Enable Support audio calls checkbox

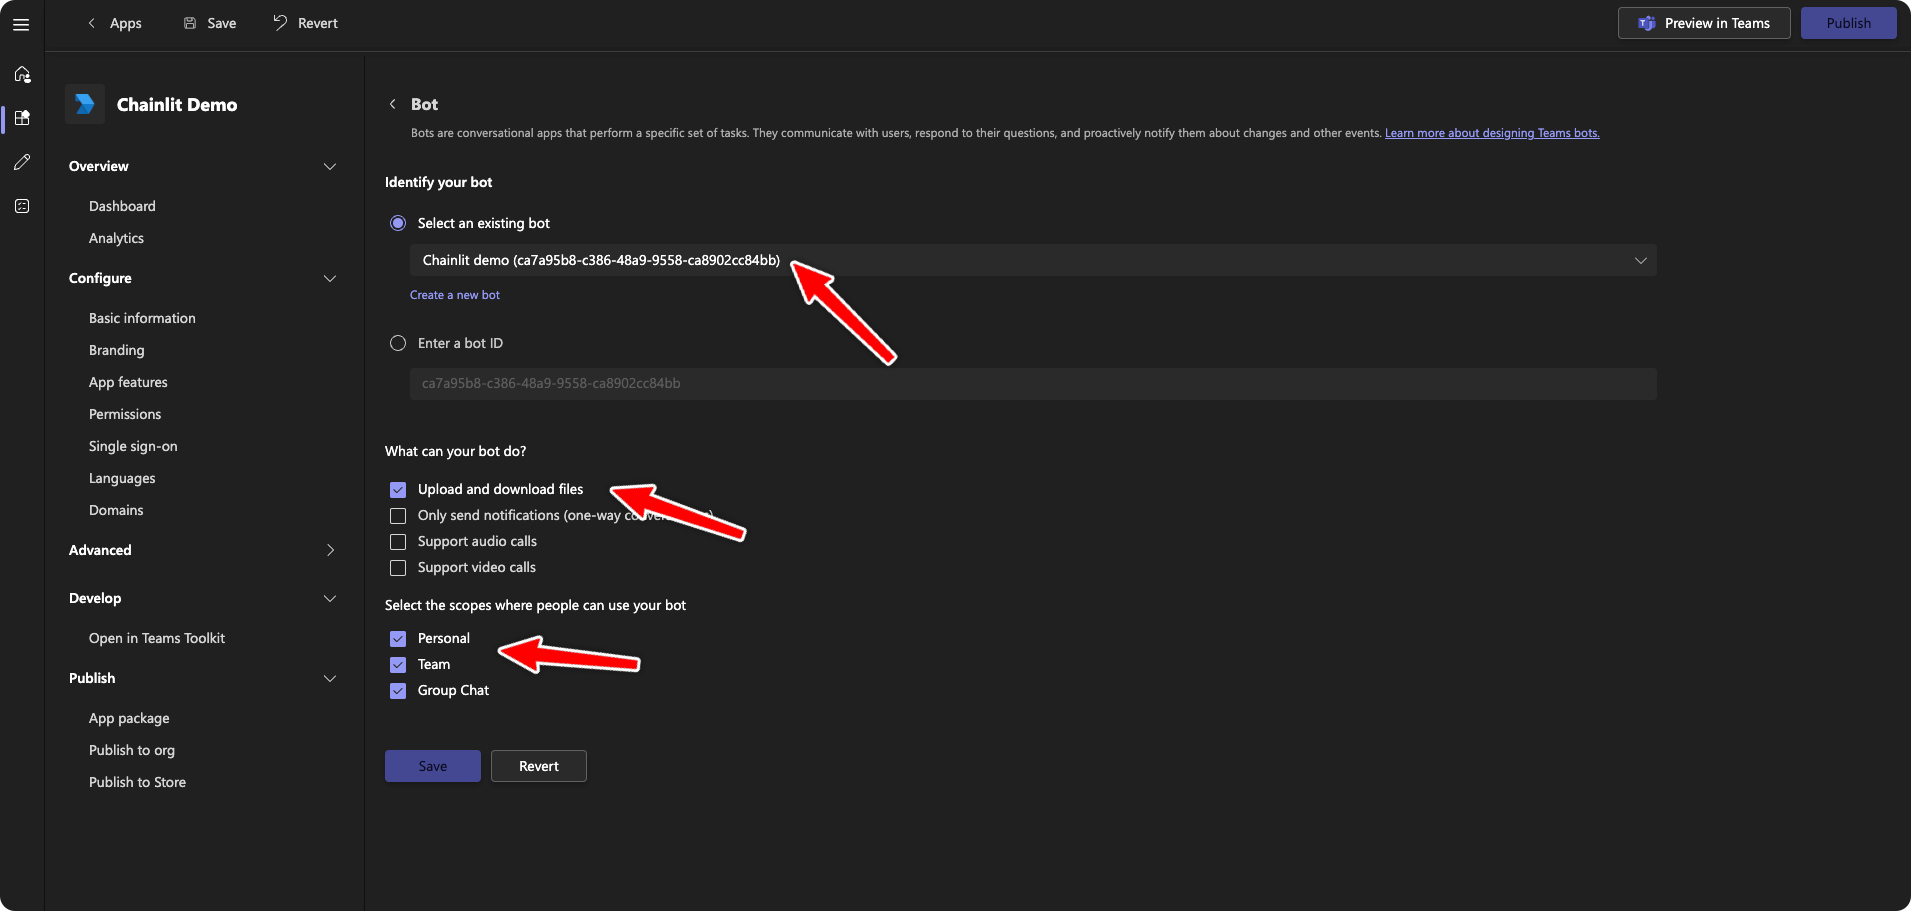[398, 542]
